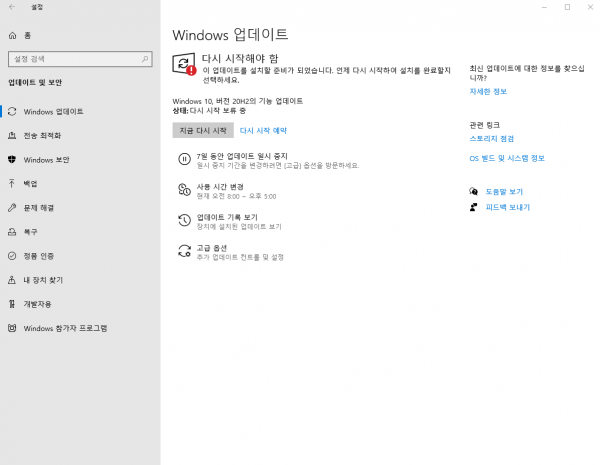This screenshot has width=600, height=465.
Task: Click the 상태: 다시 시작 보류 중 text
Action: (209, 111)
